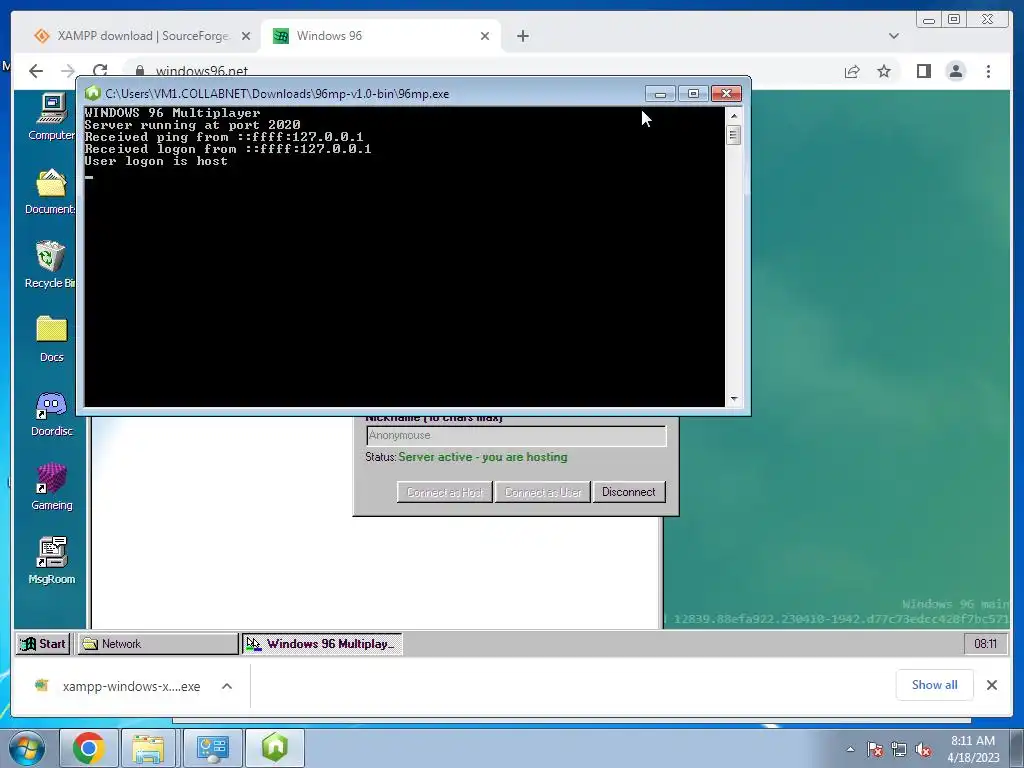Viewport: 1024px width, 768px height.
Task: Open Chrome's three-dot menu
Action: (x=988, y=71)
